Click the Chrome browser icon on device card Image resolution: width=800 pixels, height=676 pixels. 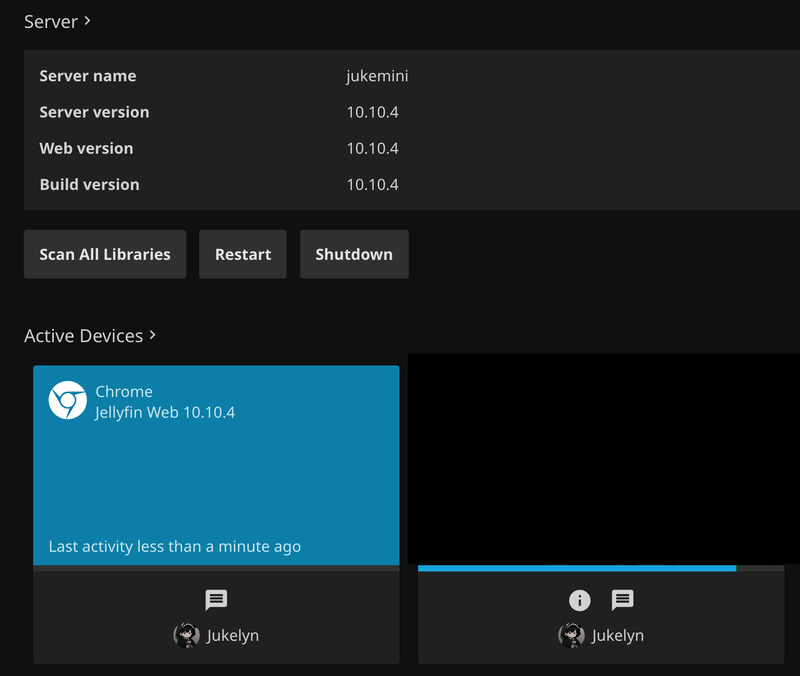pyautogui.click(x=67, y=400)
